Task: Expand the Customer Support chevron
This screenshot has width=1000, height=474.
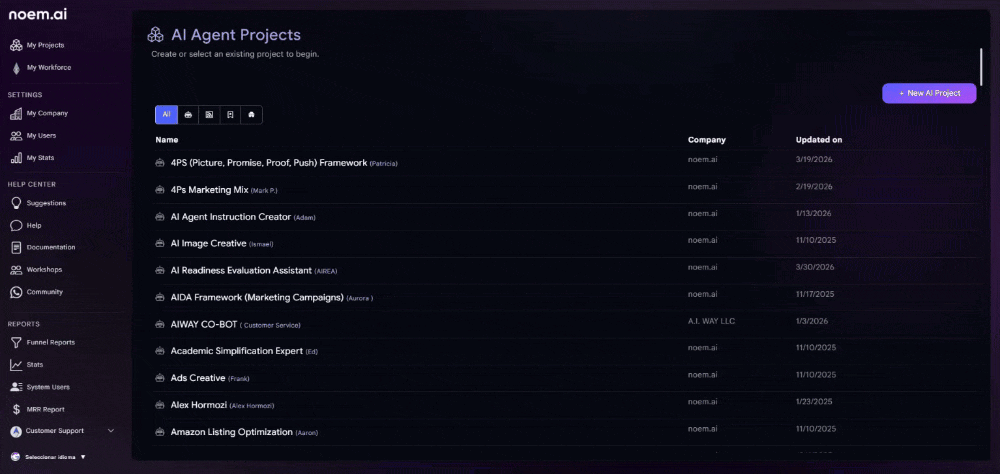Action: point(111,431)
